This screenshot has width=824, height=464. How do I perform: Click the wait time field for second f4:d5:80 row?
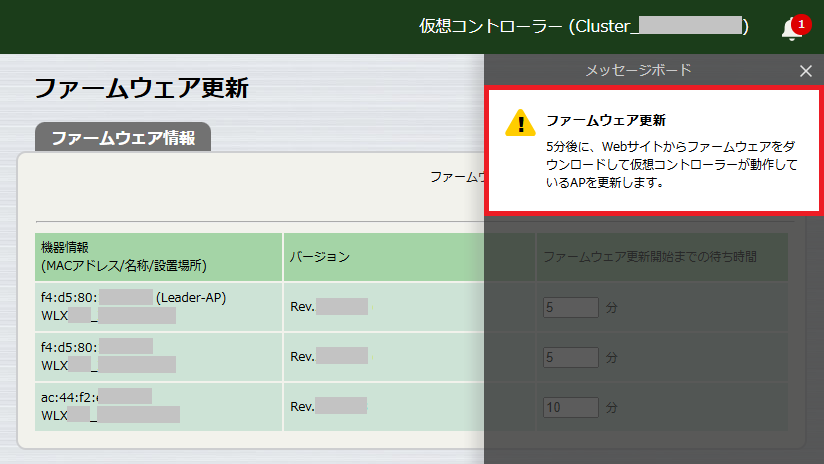[x=571, y=357]
